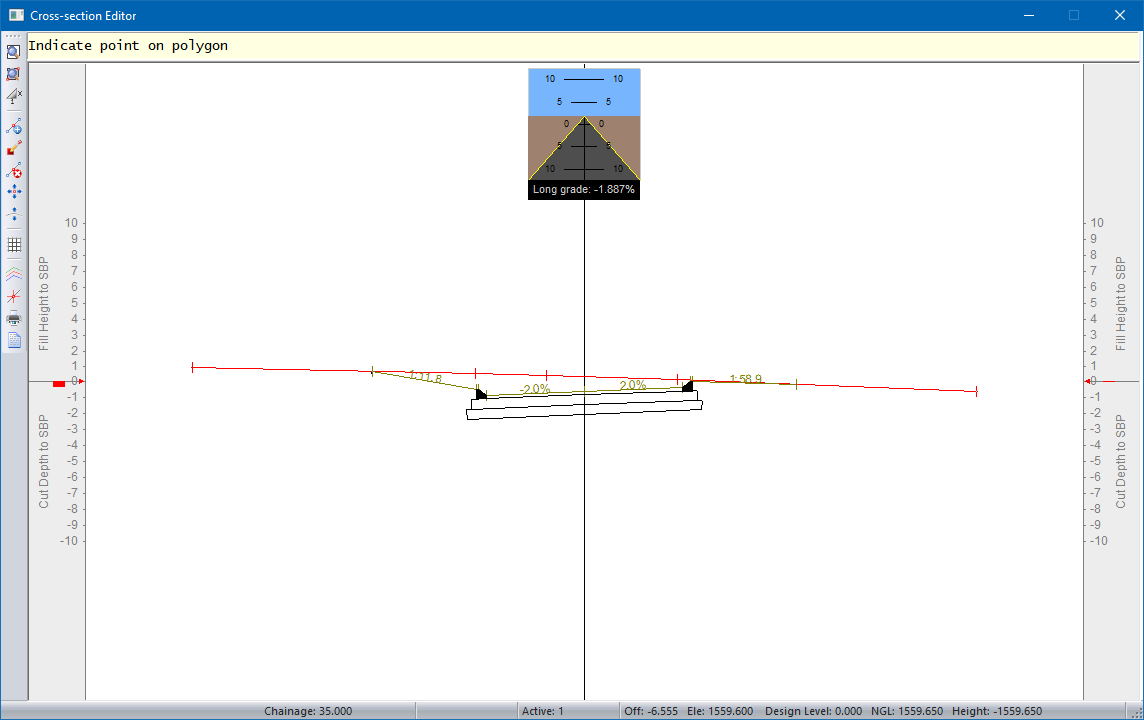Select the delete point tool
The height and width of the screenshot is (720, 1144).
coord(14,171)
